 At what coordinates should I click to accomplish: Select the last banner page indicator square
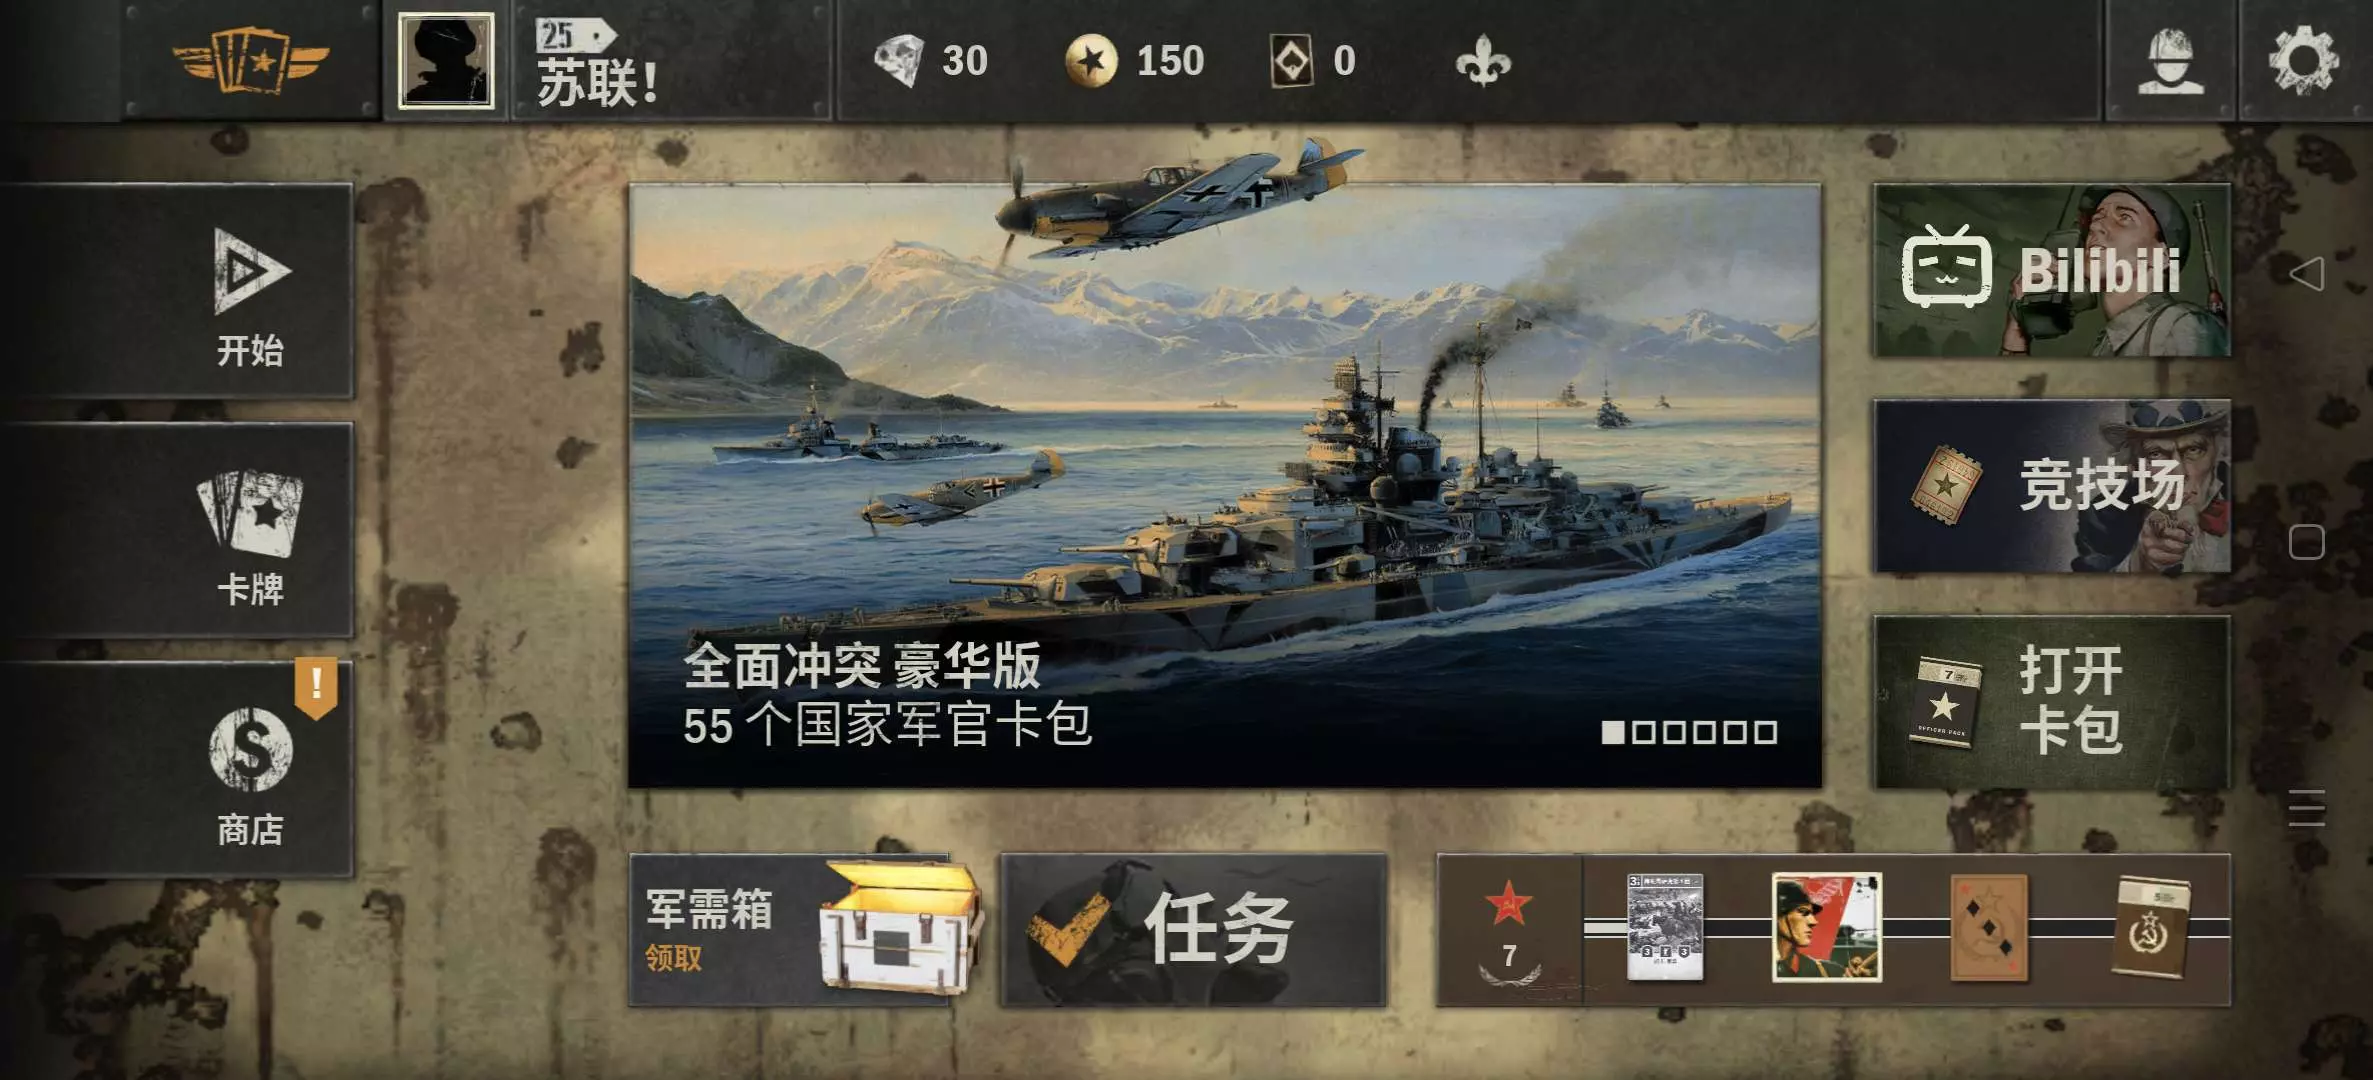pos(1766,732)
